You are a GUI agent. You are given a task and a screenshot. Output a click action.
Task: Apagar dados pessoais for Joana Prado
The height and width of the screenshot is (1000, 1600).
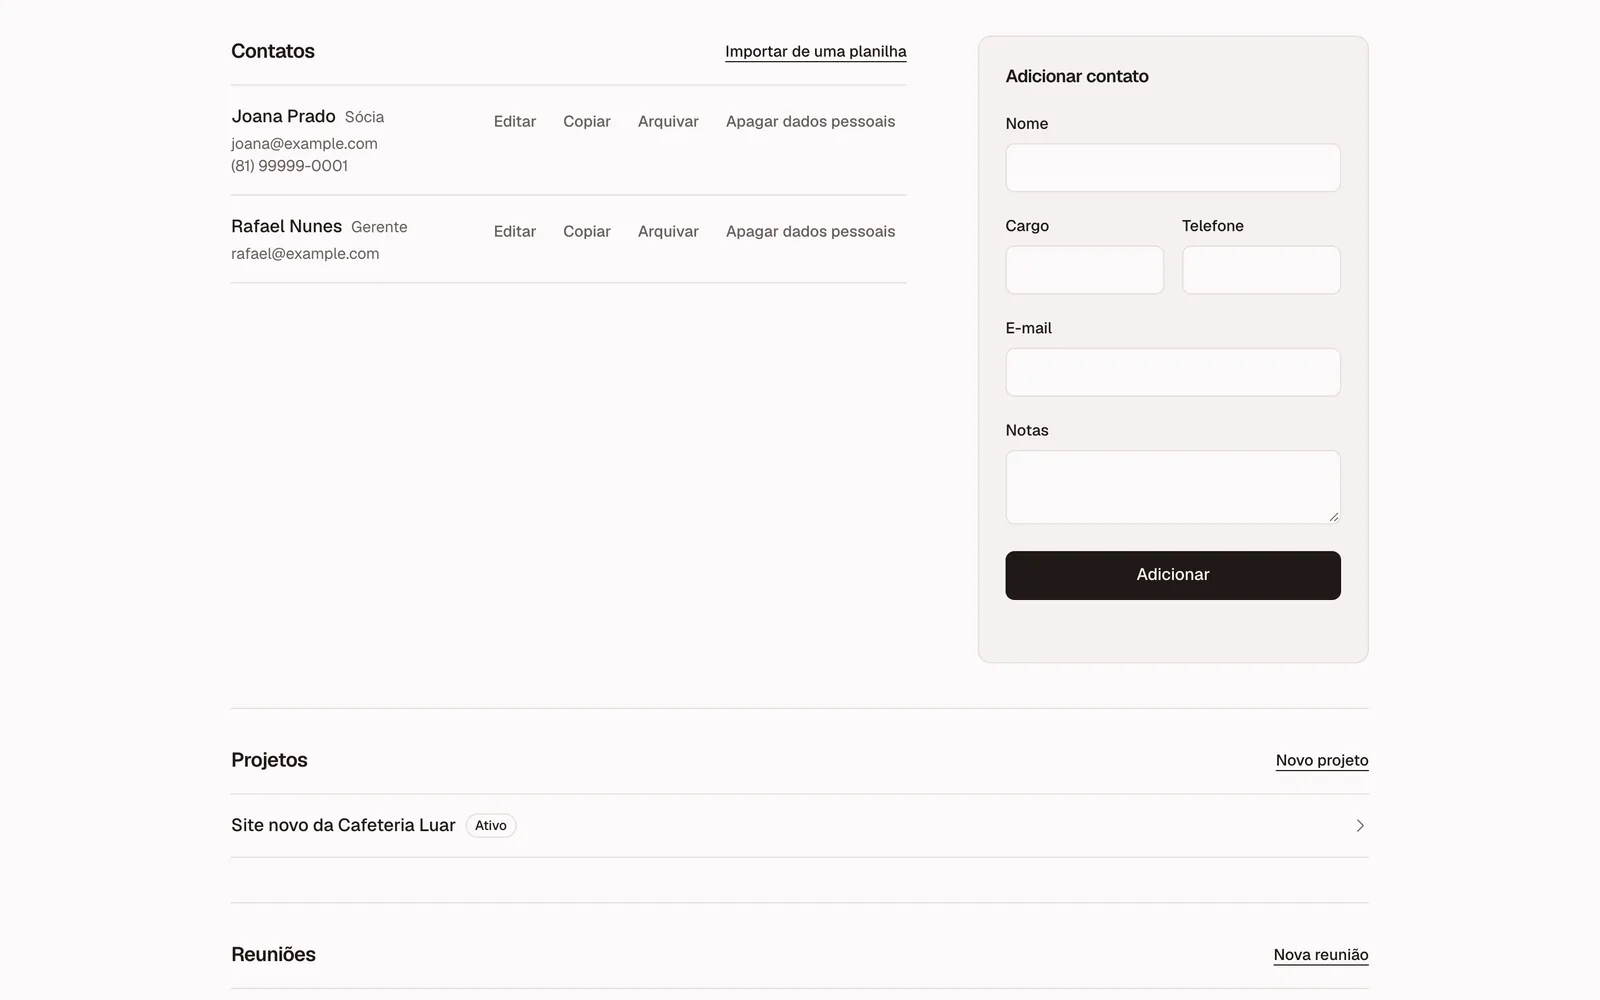811,122
